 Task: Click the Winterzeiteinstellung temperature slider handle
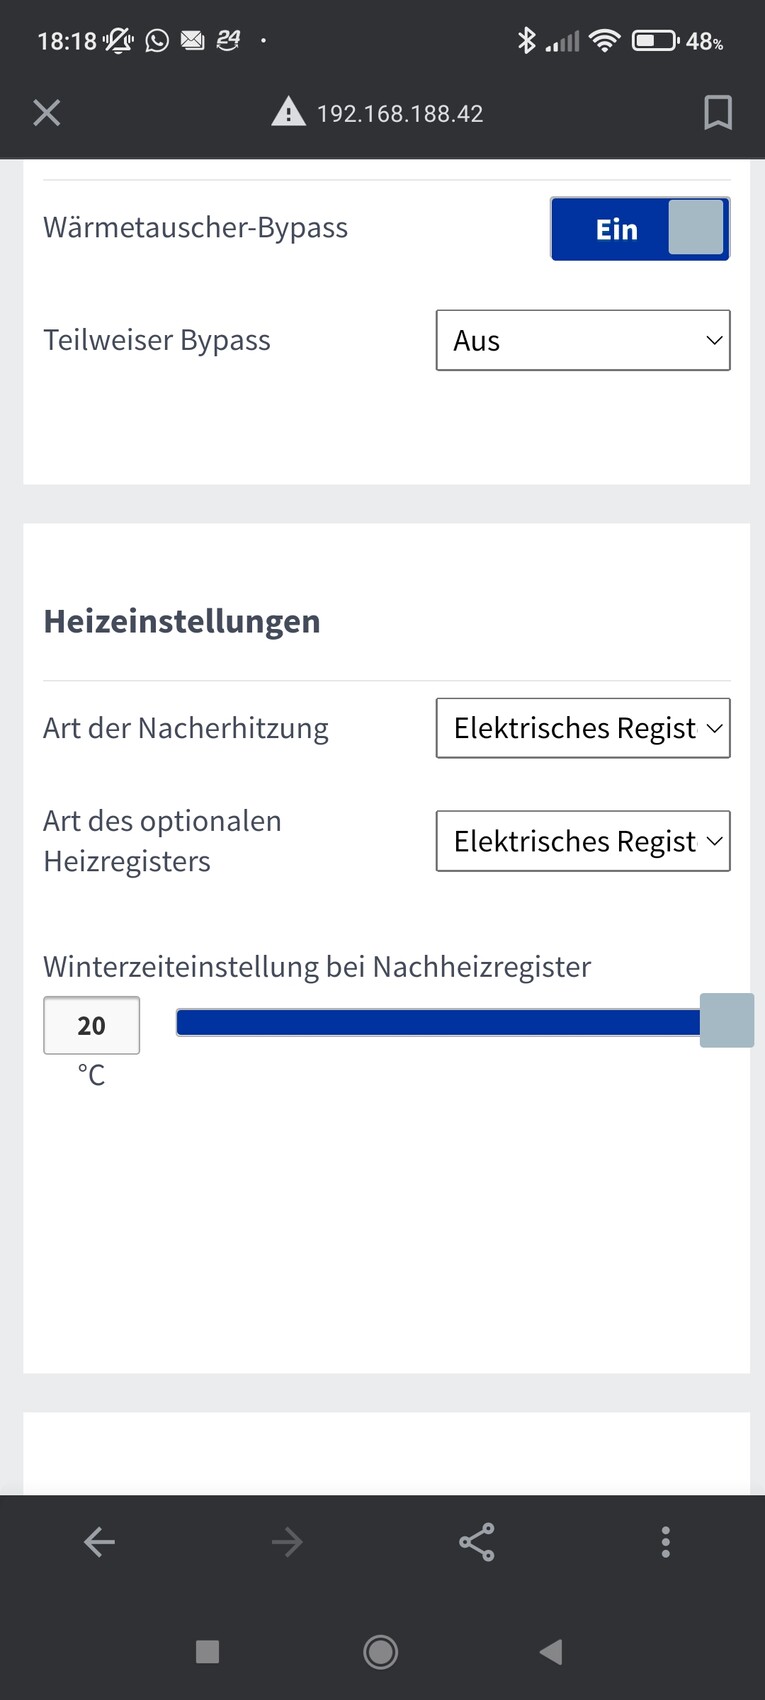(x=727, y=1021)
